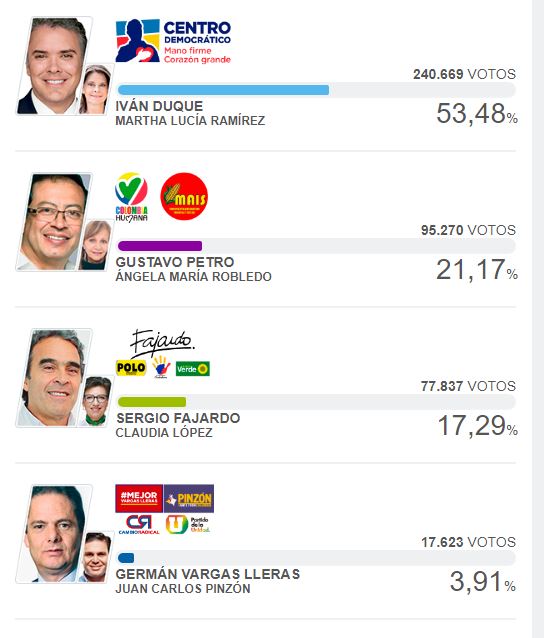
Task: Click Duque's blue vote progress bar
Action: (223, 90)
